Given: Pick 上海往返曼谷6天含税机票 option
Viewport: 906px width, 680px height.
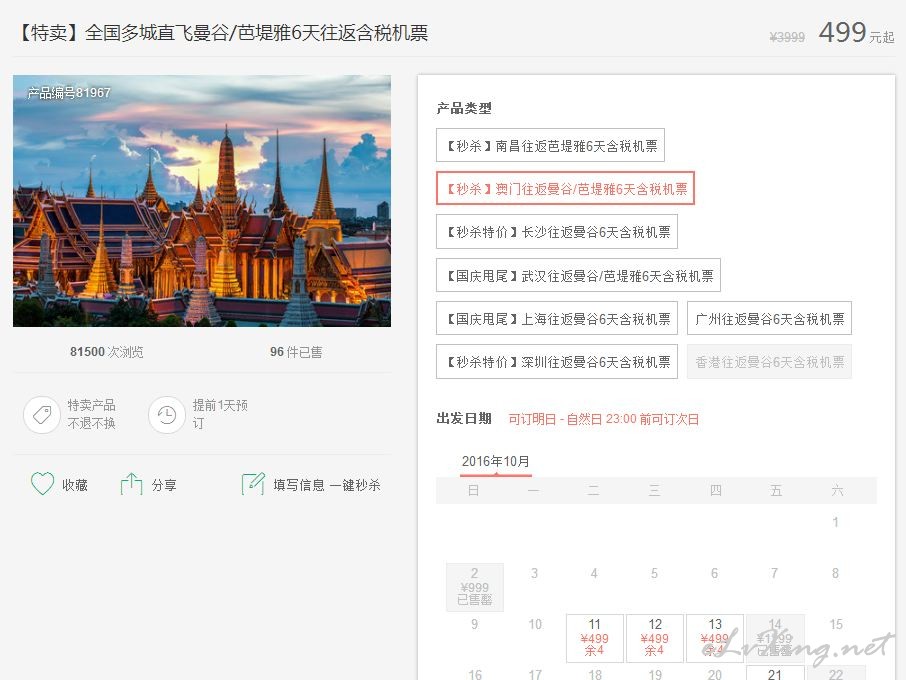Looking at the screenshot, I should pos(557,318).
